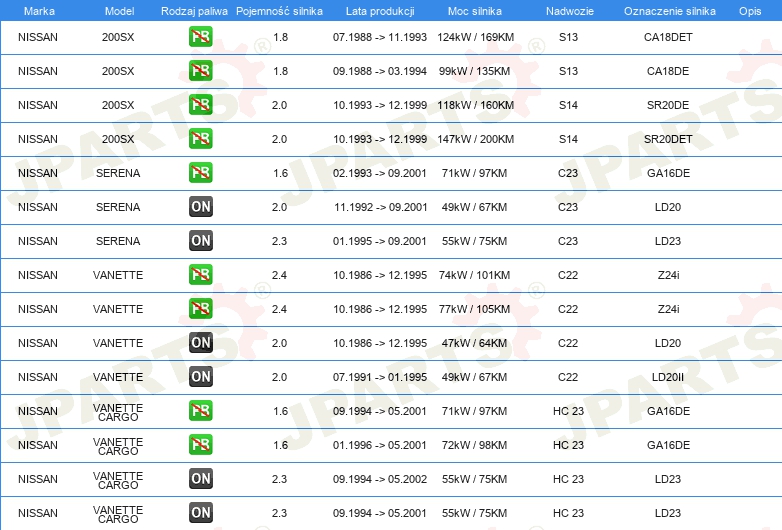Click the Model column header
Image resolution: width=782 pixels, height=530 pixels.
point(119,11)
